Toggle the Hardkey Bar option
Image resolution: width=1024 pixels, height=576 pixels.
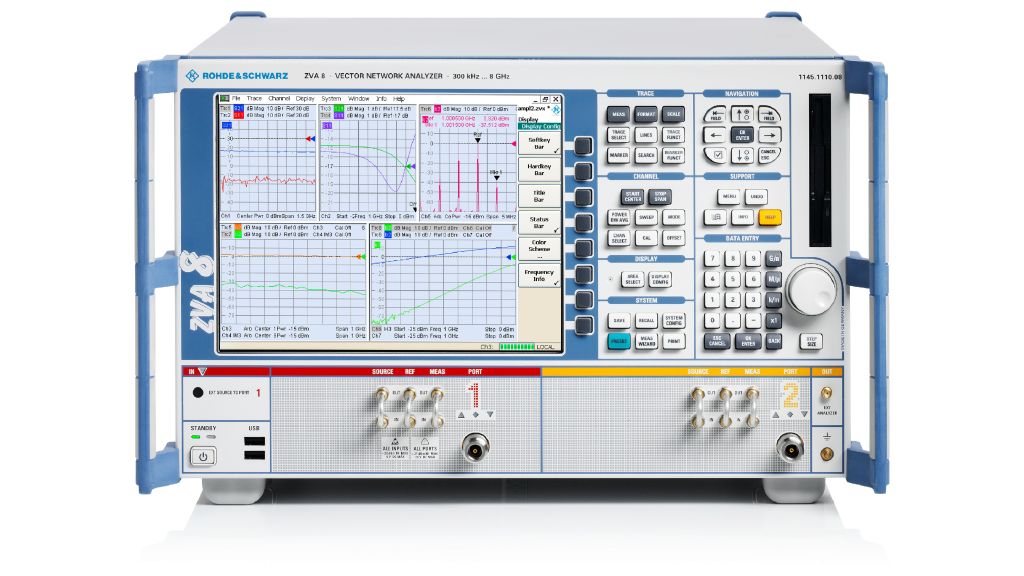pos(539,170)
